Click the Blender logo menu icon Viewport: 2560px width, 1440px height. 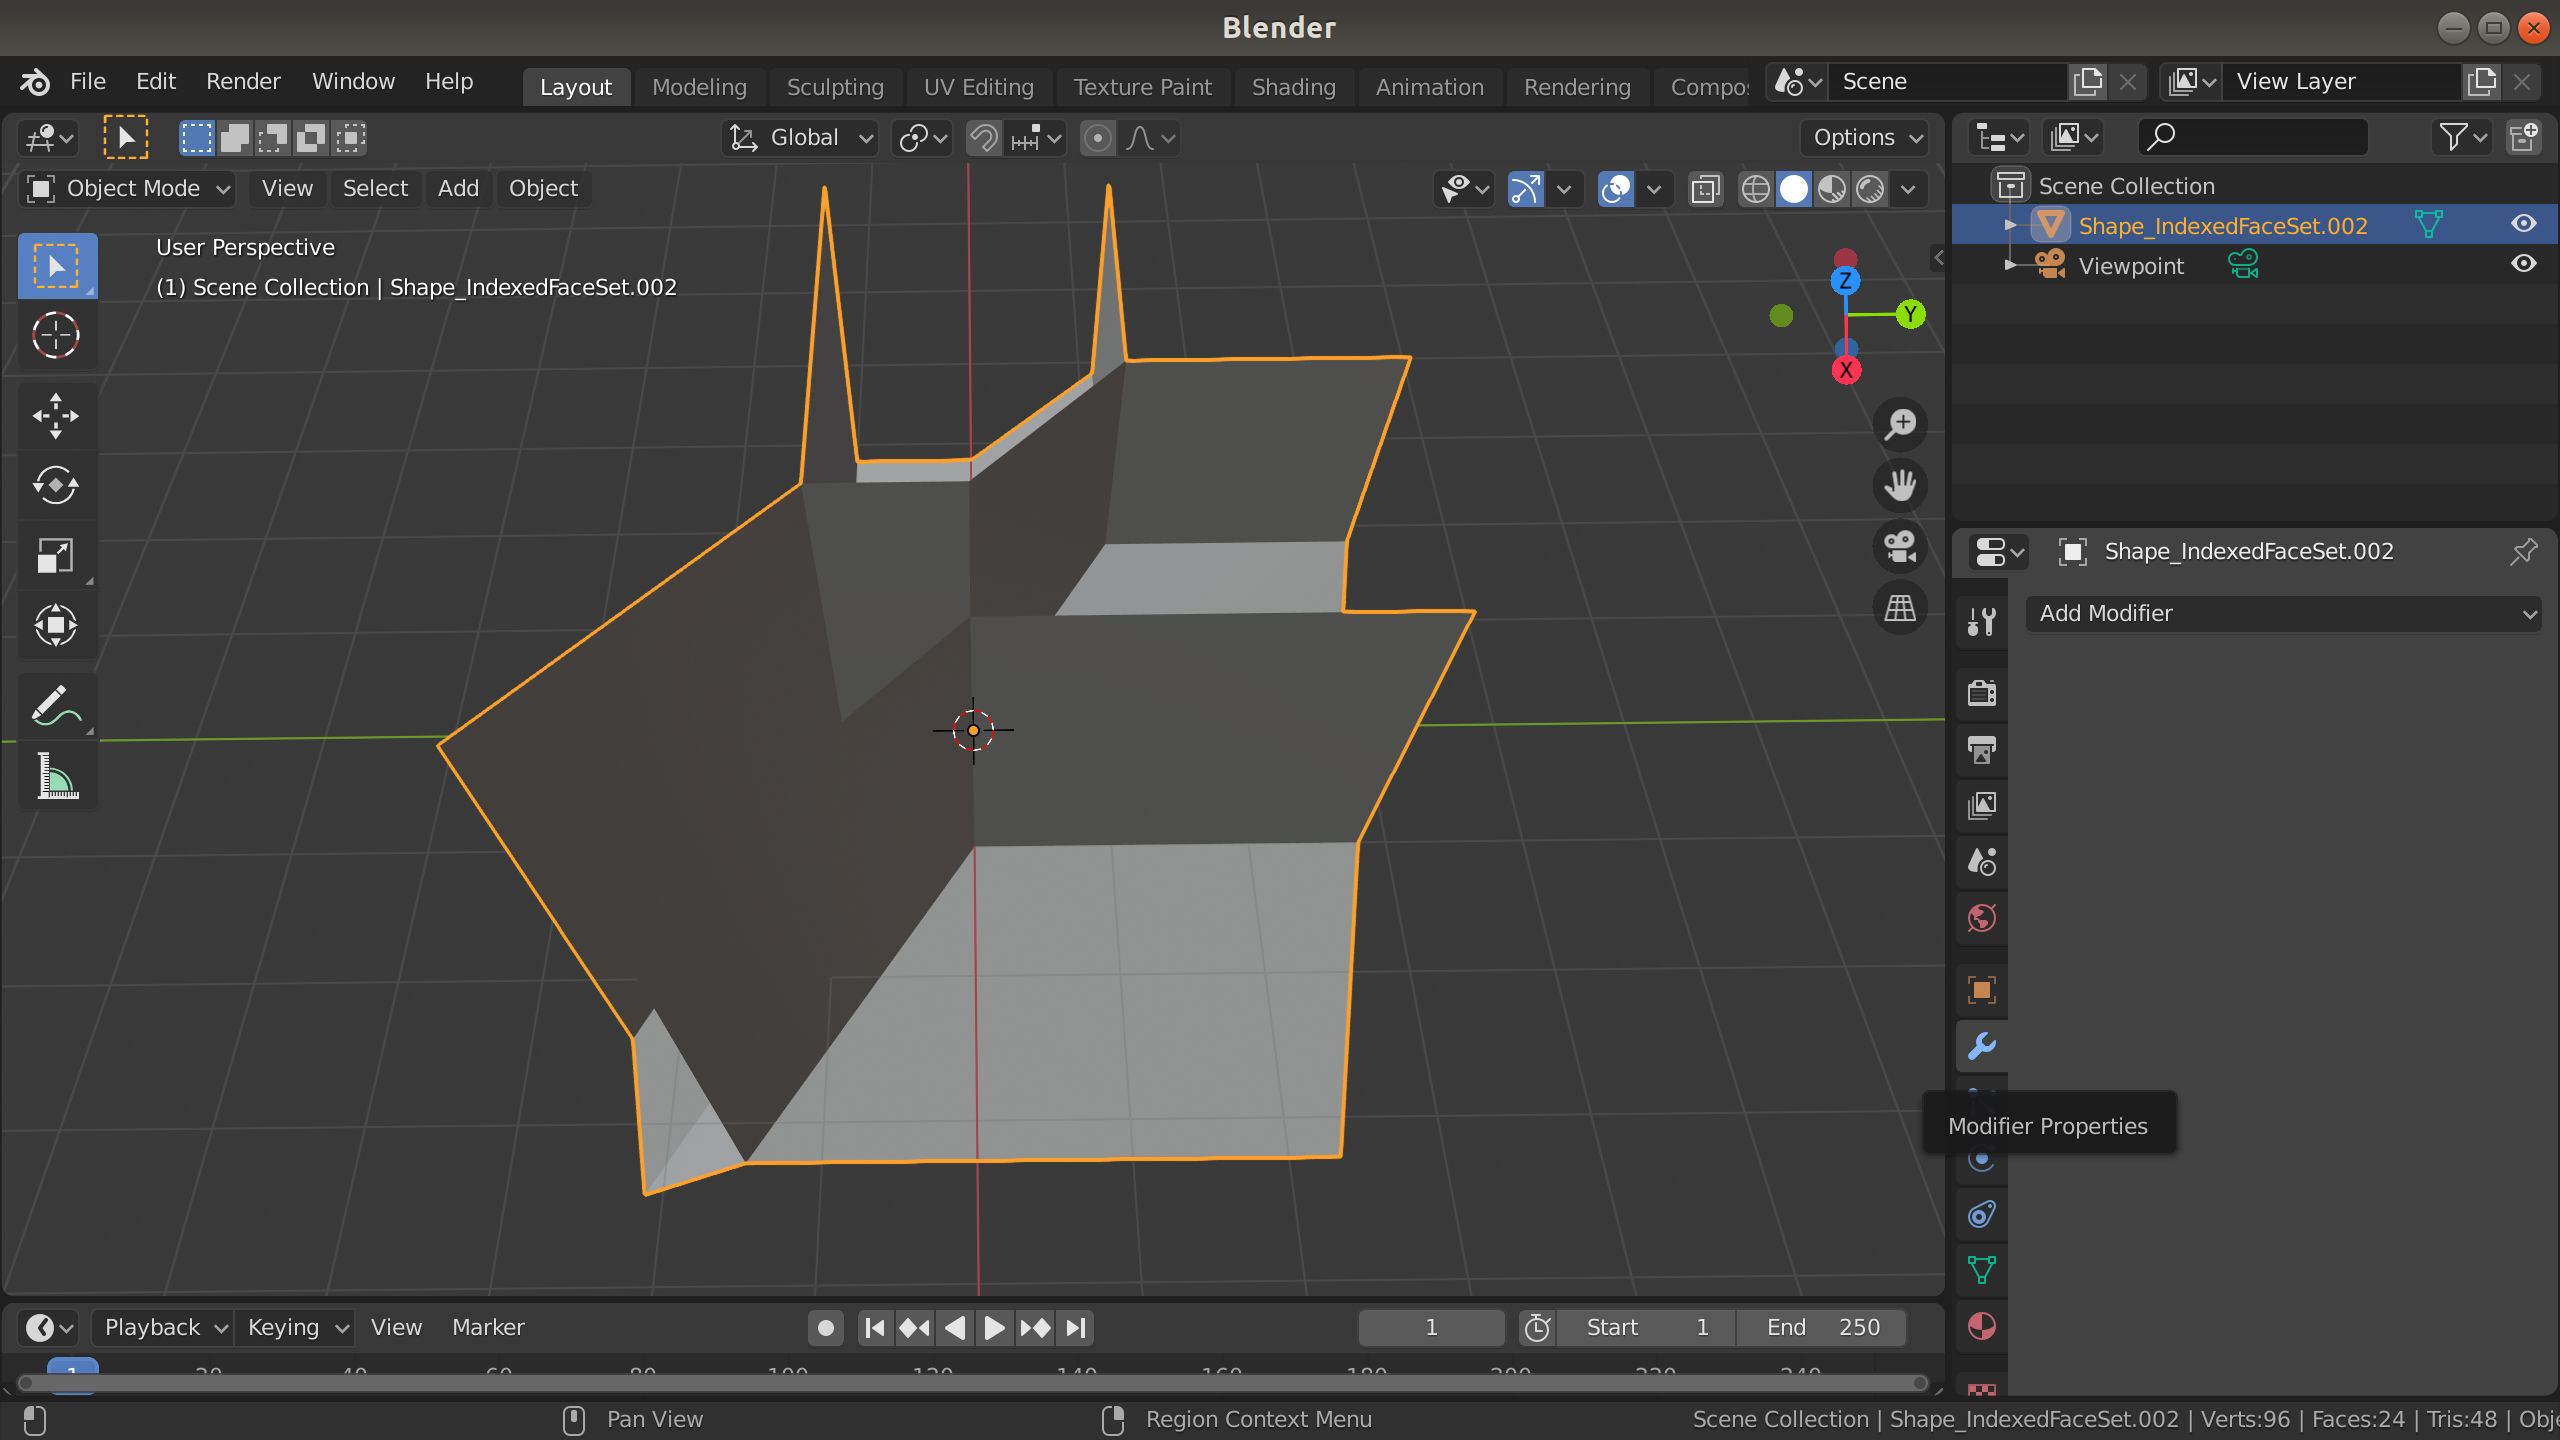tap(36, 82)
